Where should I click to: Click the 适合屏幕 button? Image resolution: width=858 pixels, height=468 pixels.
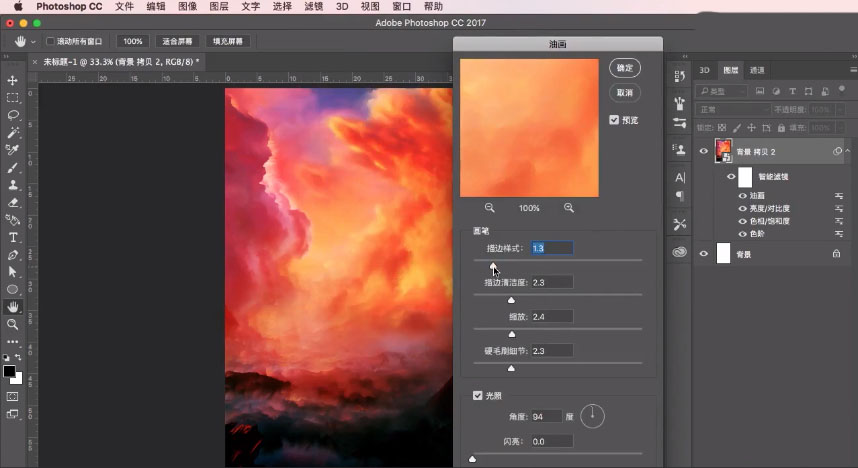[177, 41]
